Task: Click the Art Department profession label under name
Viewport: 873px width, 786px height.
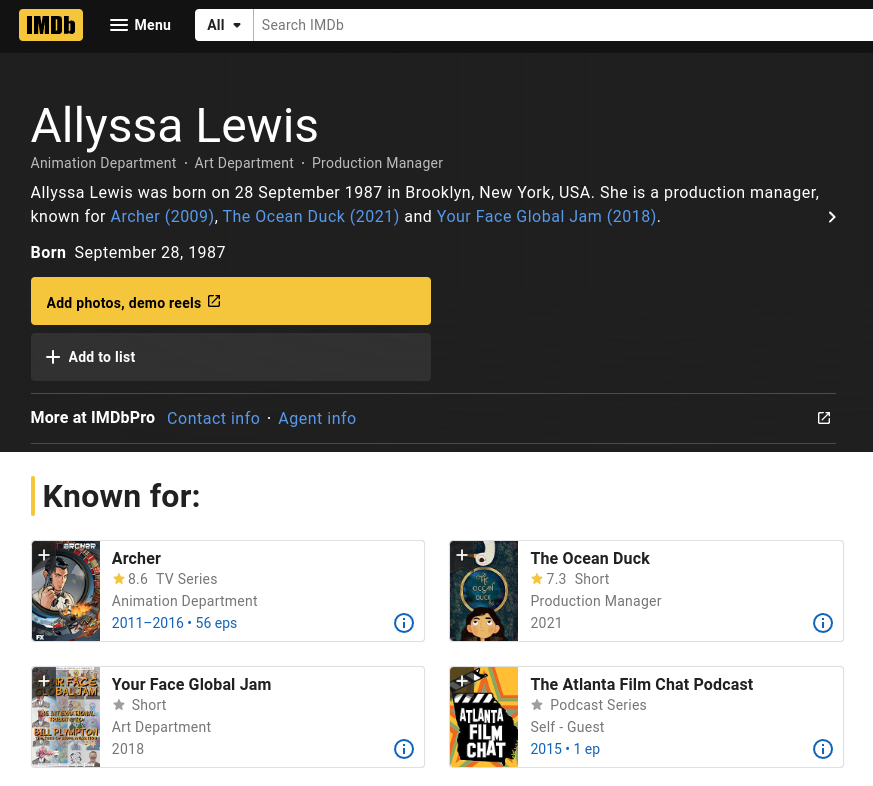Action: click(x=244, y=163)
